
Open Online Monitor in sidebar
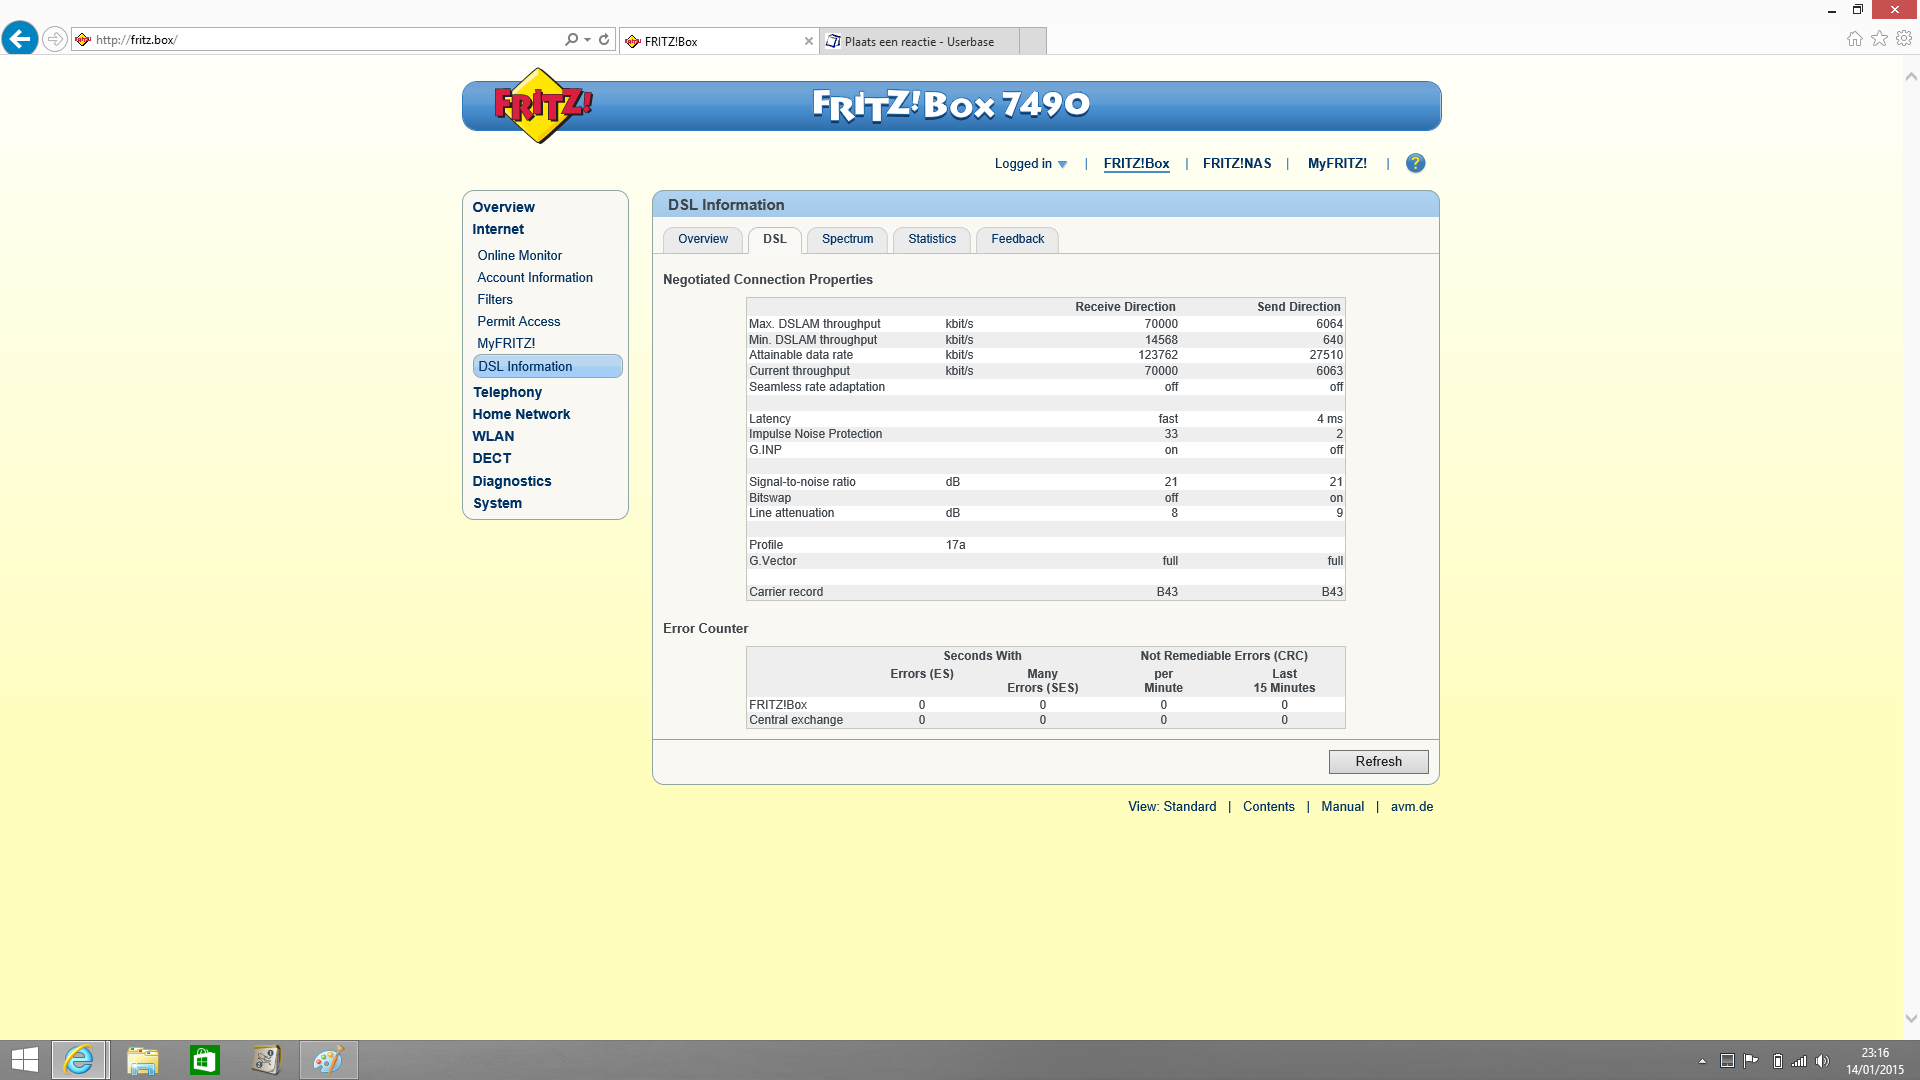tap(519, 256)
